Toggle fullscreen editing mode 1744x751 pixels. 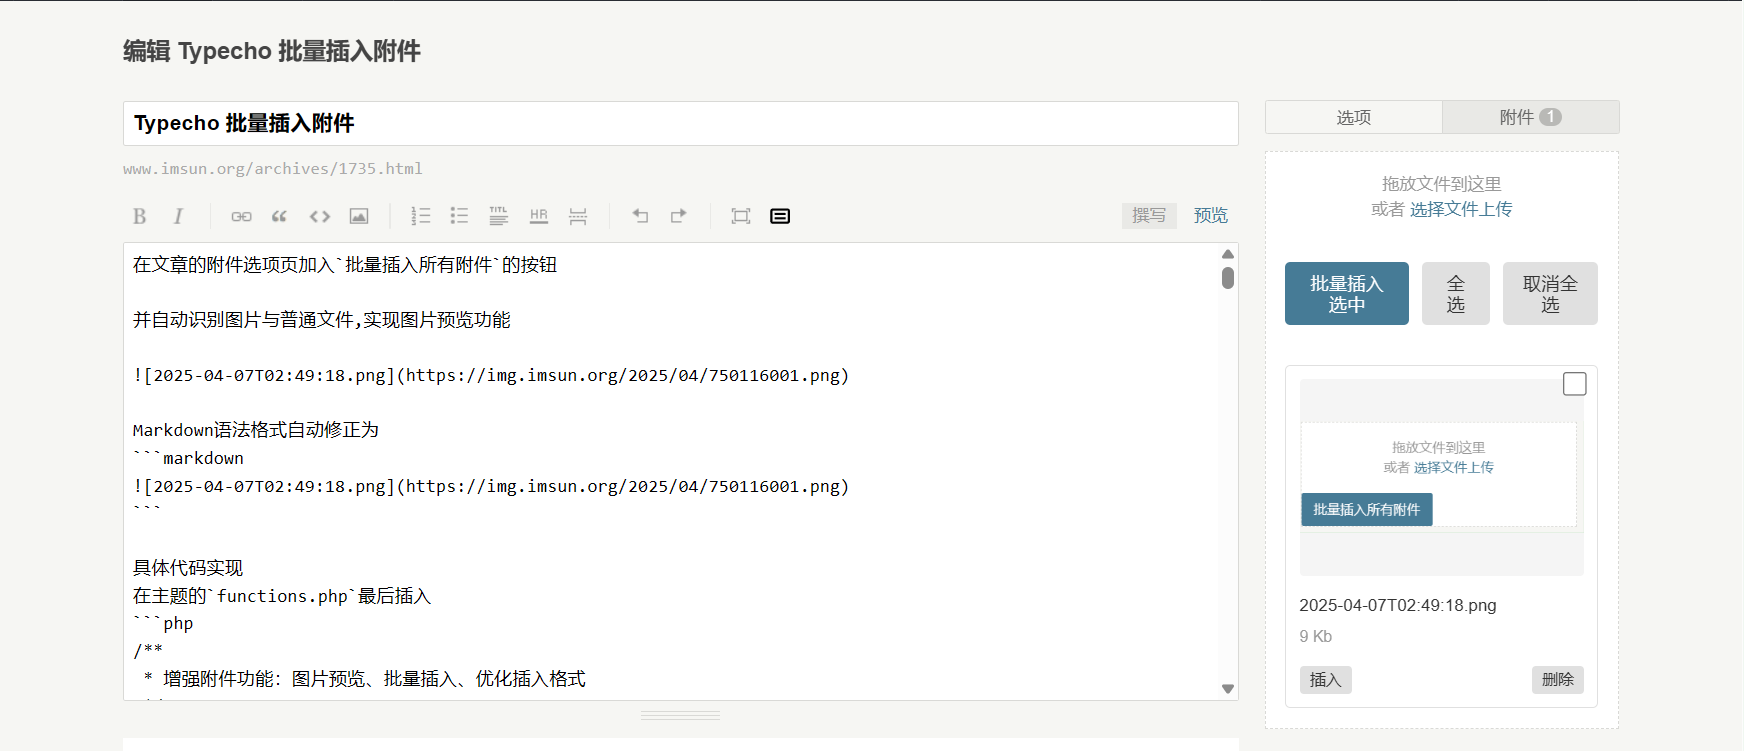coord(741,216)
